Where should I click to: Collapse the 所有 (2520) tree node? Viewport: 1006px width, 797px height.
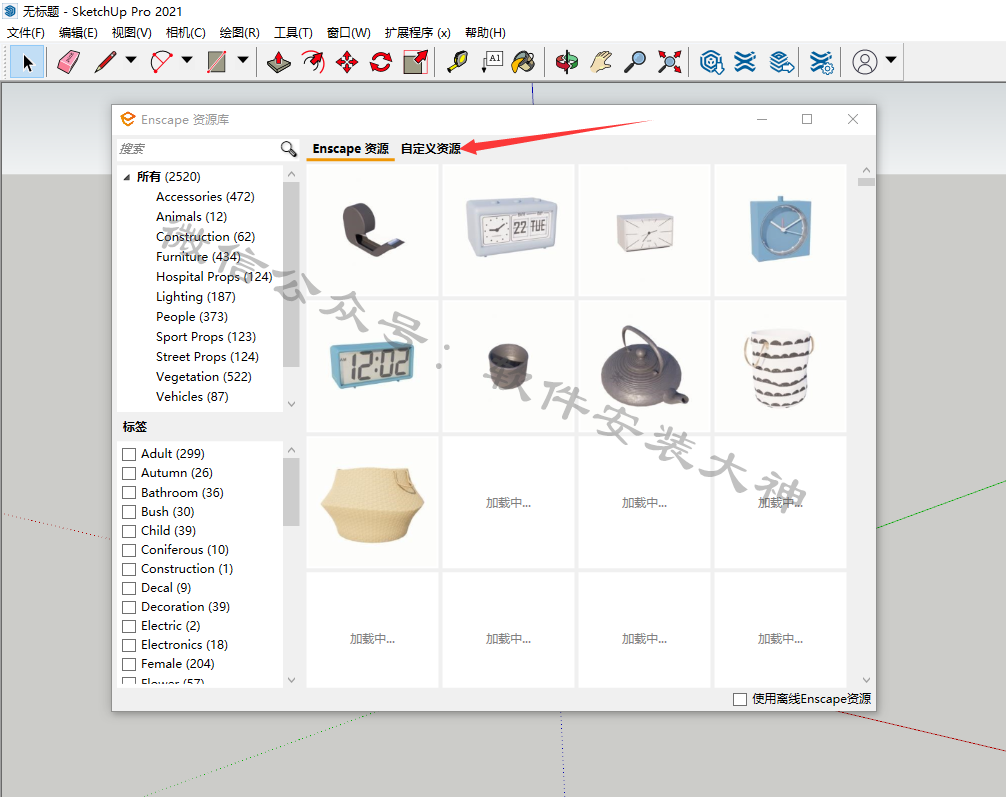[127, 177]
